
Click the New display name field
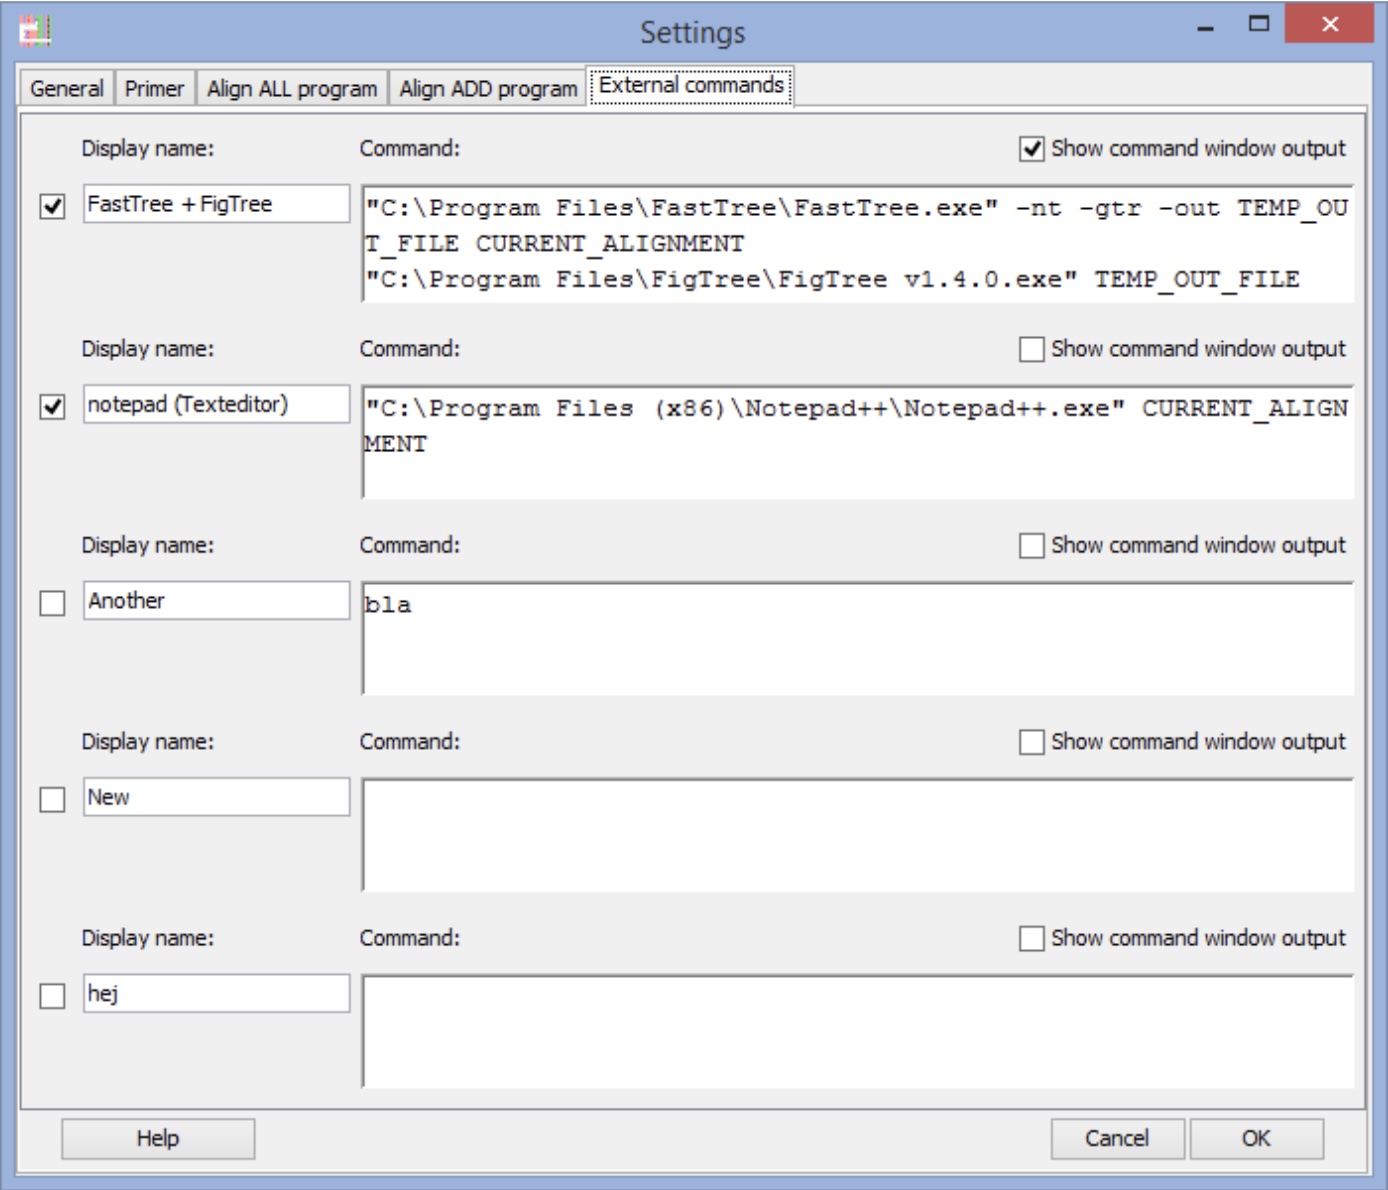(217, 797)
